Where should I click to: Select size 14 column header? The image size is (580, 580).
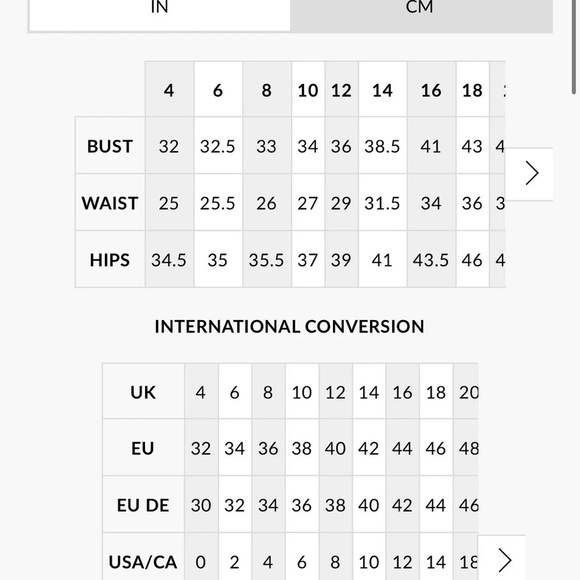pyautogui.click(x=382, y=89)
